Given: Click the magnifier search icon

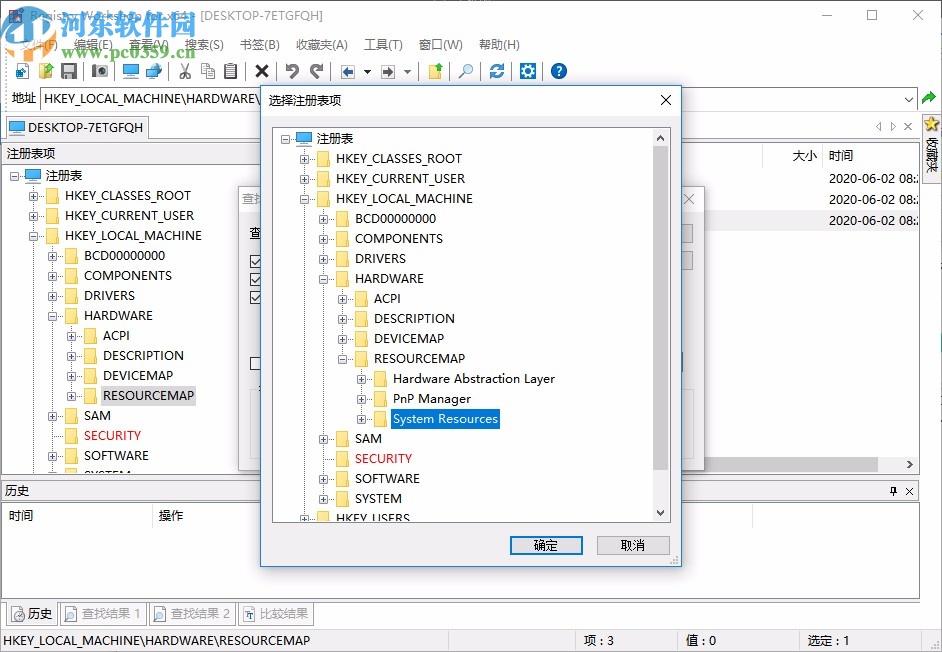Looking at the screenshot, I should (x=466, y=72).
